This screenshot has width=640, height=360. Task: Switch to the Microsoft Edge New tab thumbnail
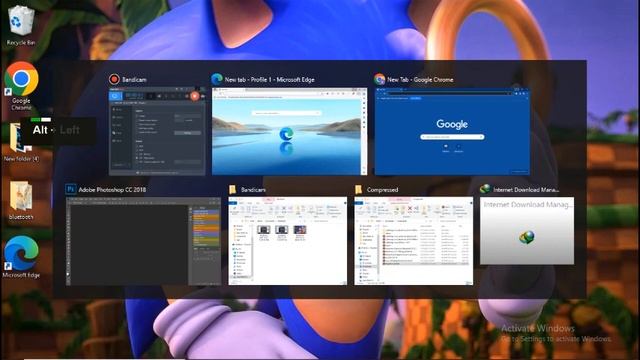[x=289, y=131]
